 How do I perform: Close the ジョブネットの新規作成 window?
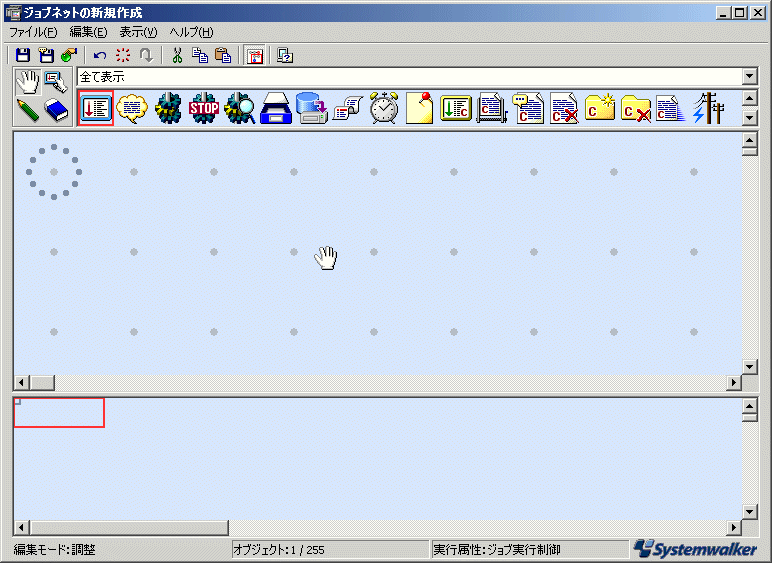coord(758,13)
